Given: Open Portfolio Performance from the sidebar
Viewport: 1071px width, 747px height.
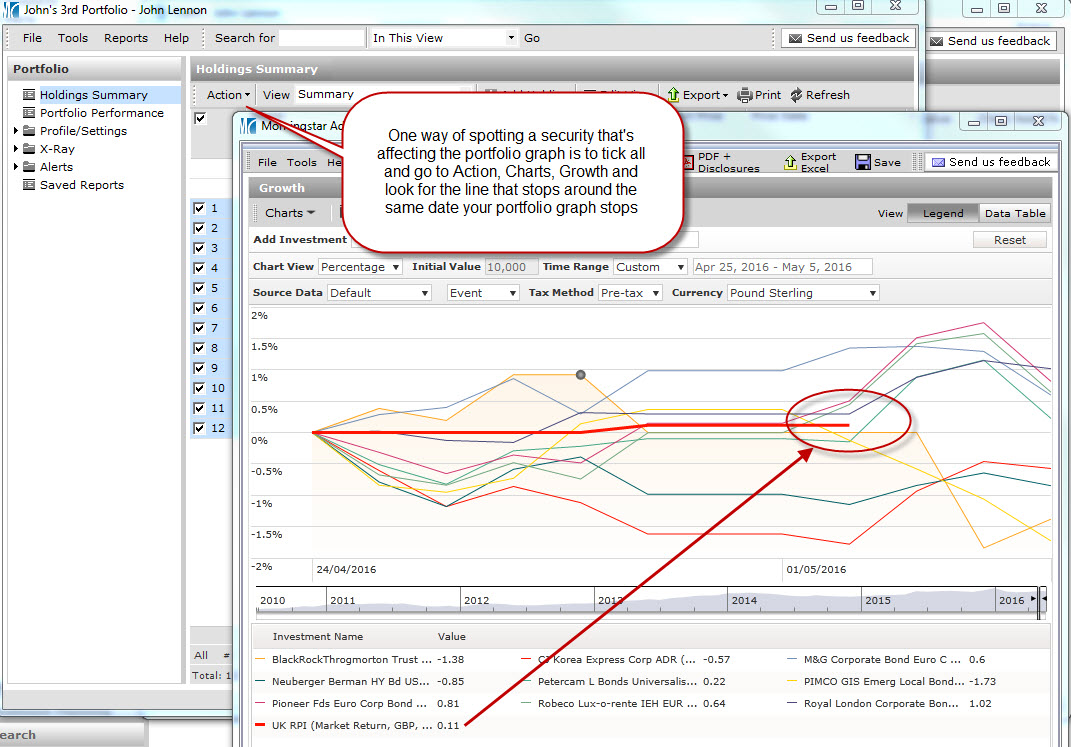Looking at the screenshot, I should [x=101, y=113].
